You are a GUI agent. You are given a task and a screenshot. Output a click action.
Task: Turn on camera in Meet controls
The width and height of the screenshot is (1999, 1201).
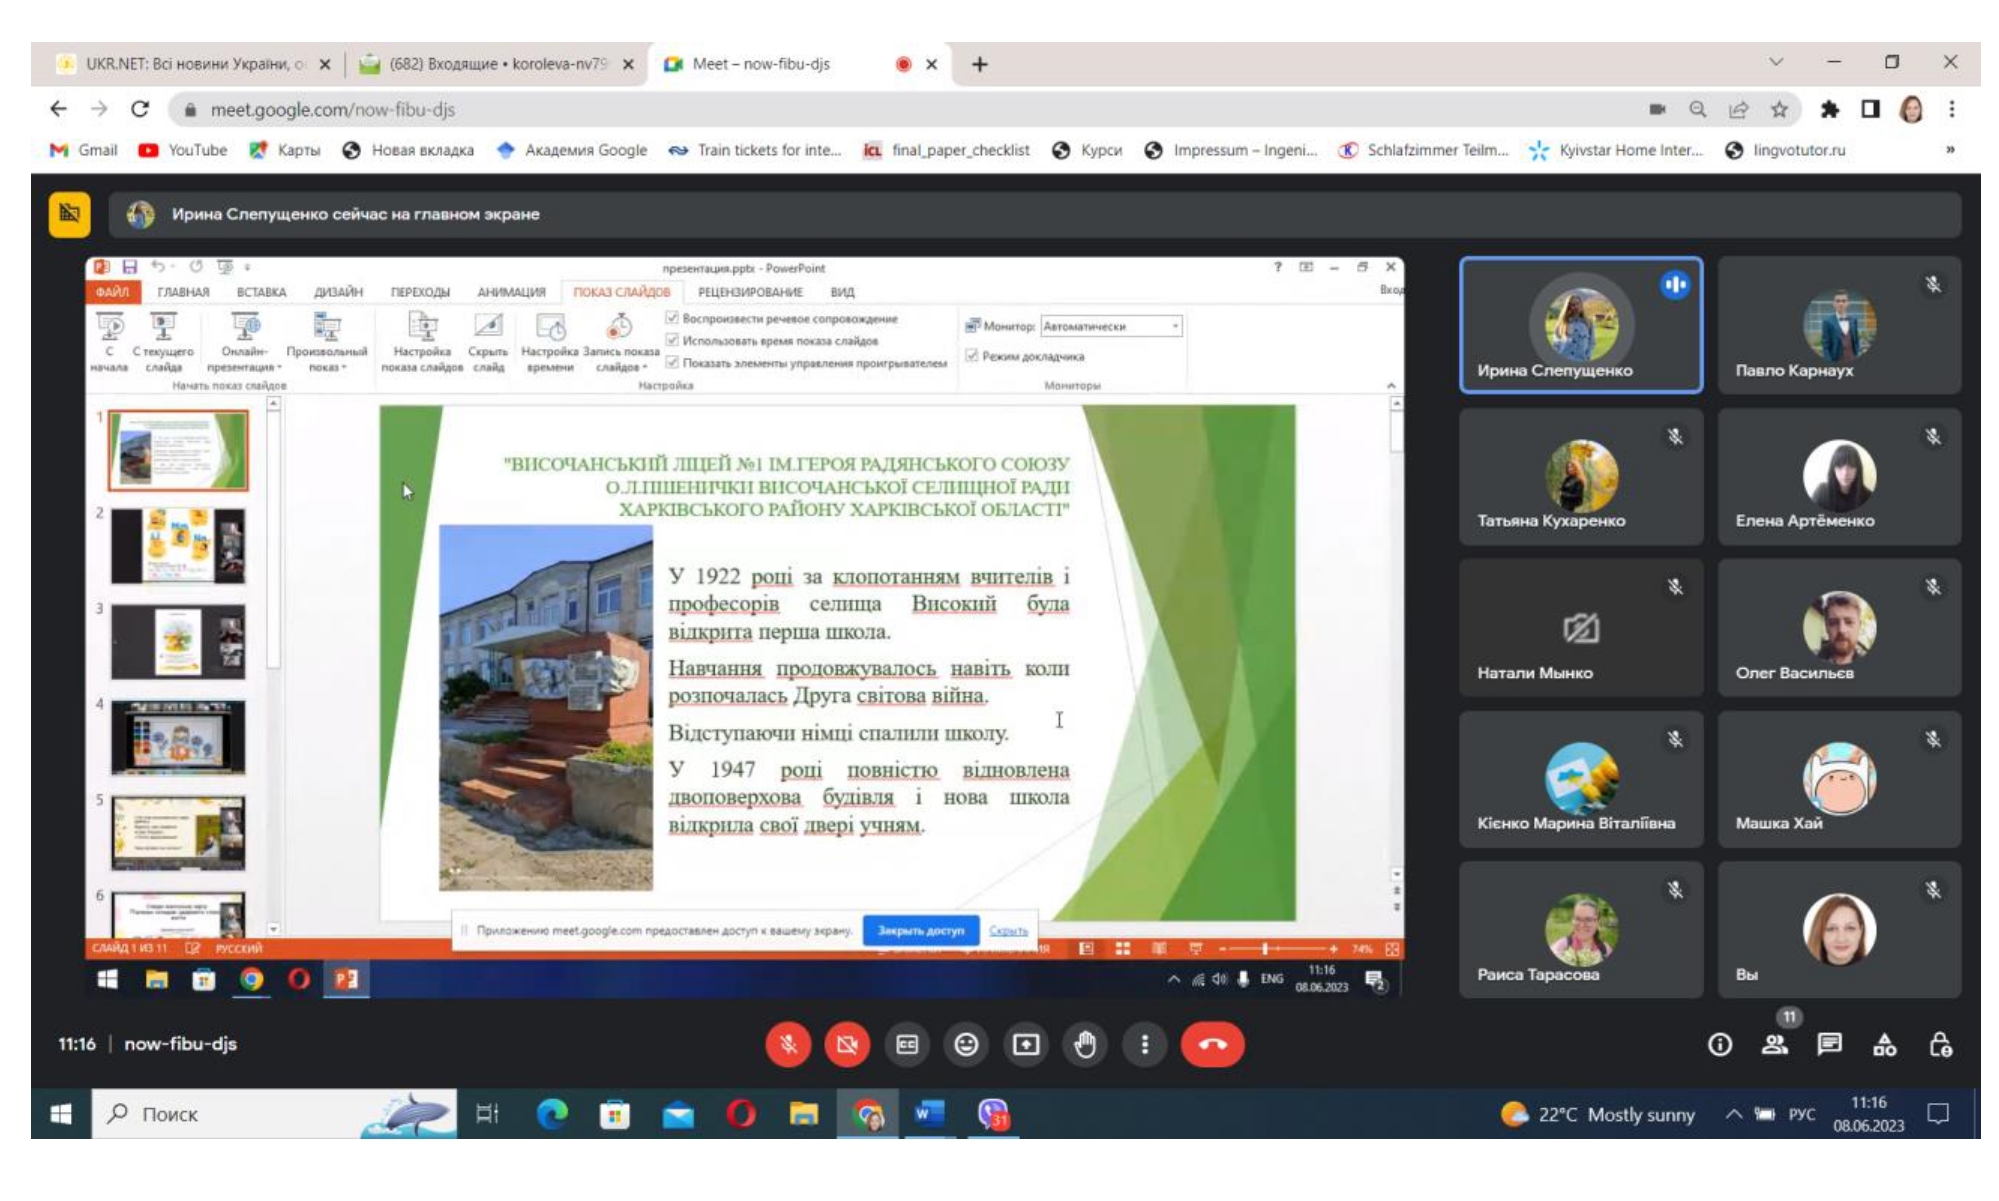[x=847, y=1045]
